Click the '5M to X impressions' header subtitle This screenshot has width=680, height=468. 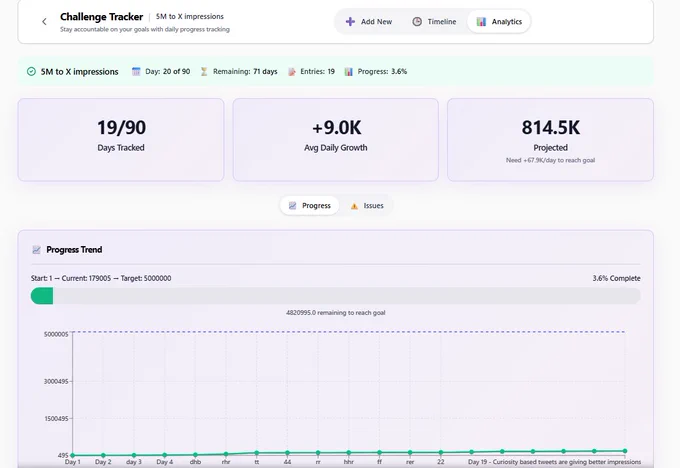(x=190, y=16)
